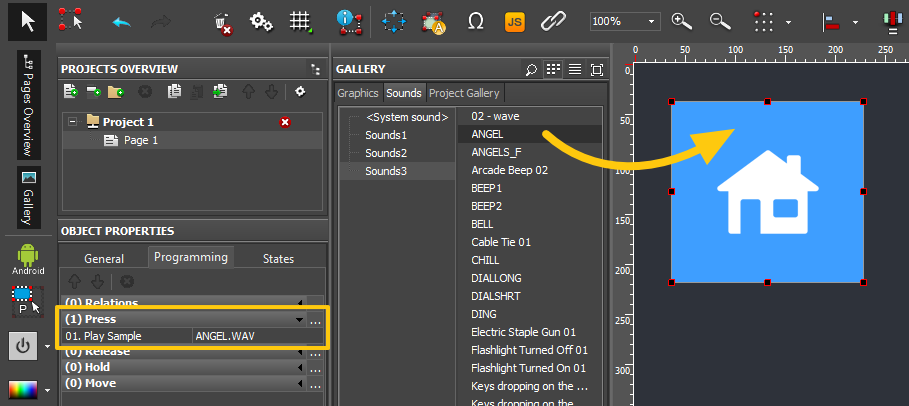
Task: Maximize the gallery panel icon
Action: pyautogui.click(x=597, y=70)
